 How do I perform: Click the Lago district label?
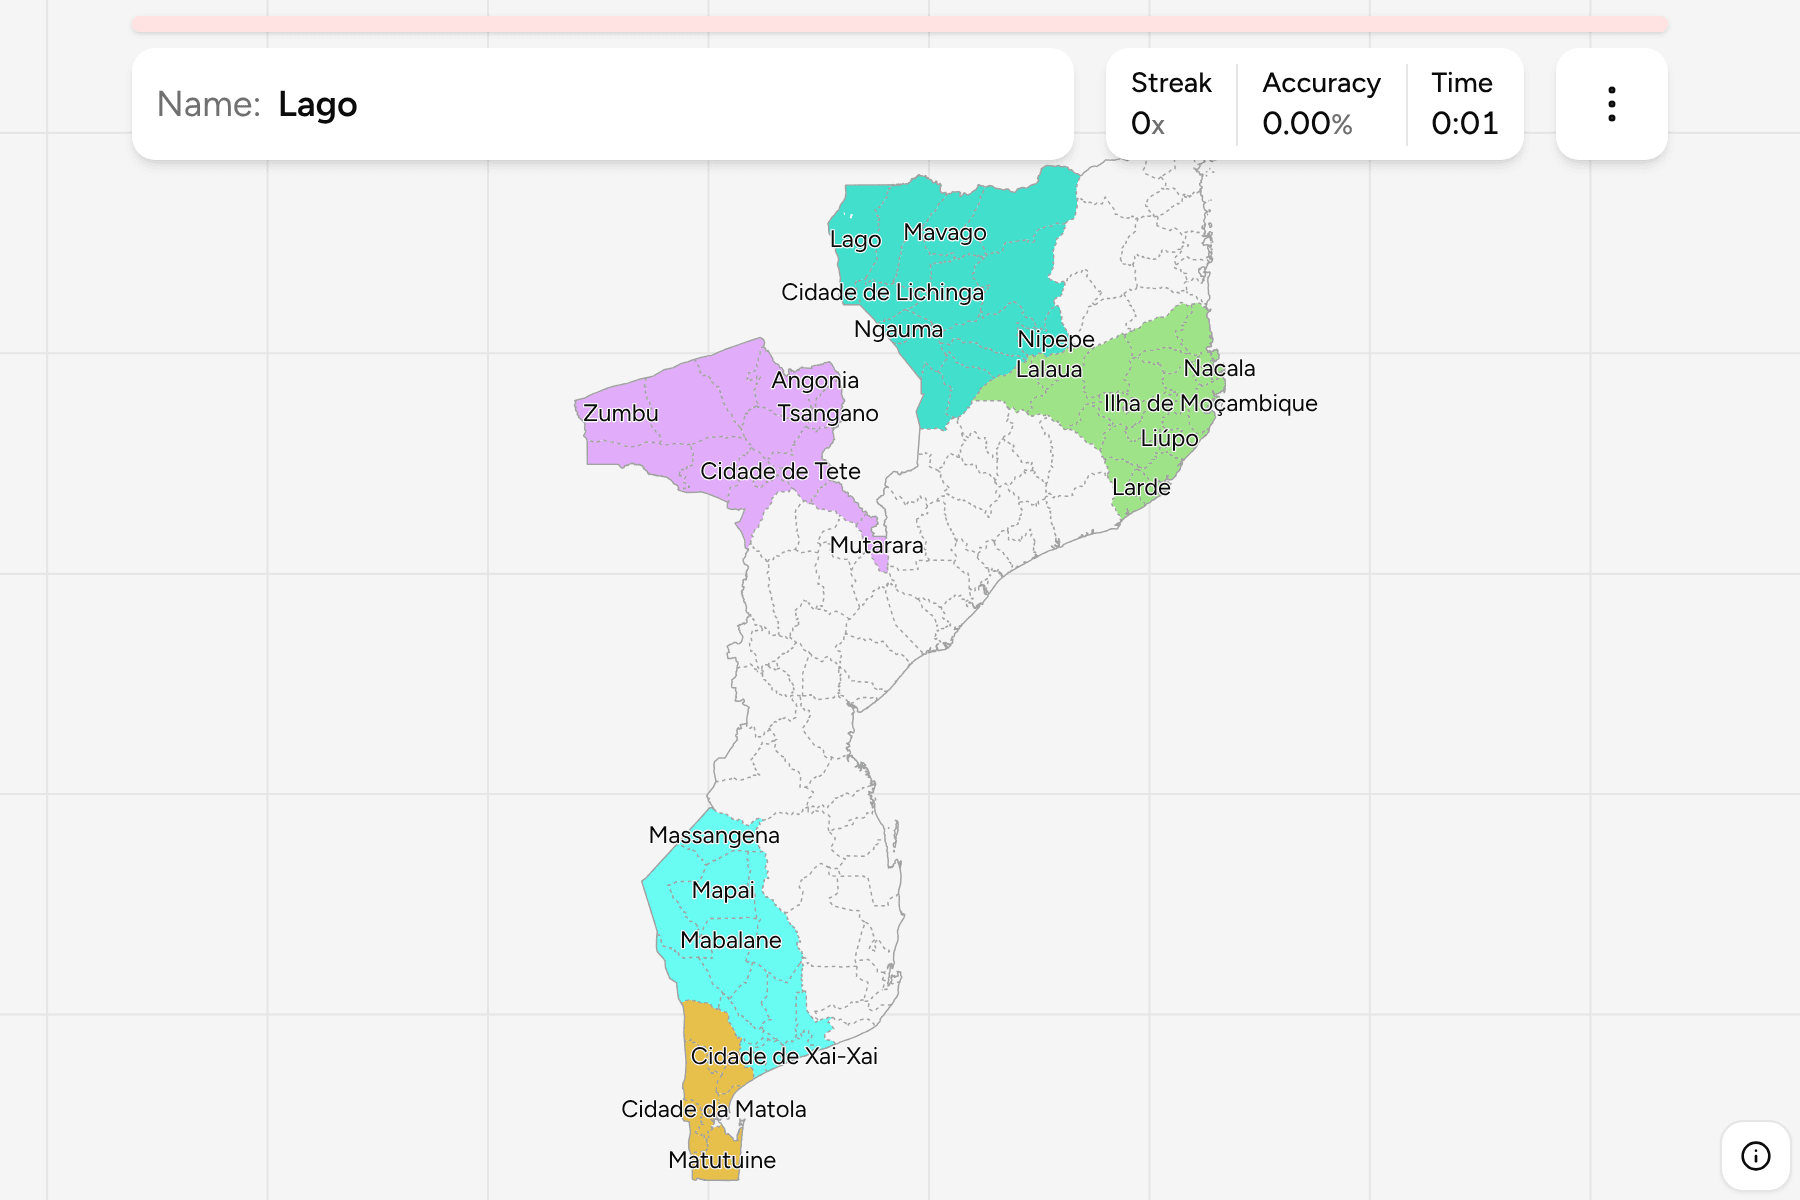[856, 239]
